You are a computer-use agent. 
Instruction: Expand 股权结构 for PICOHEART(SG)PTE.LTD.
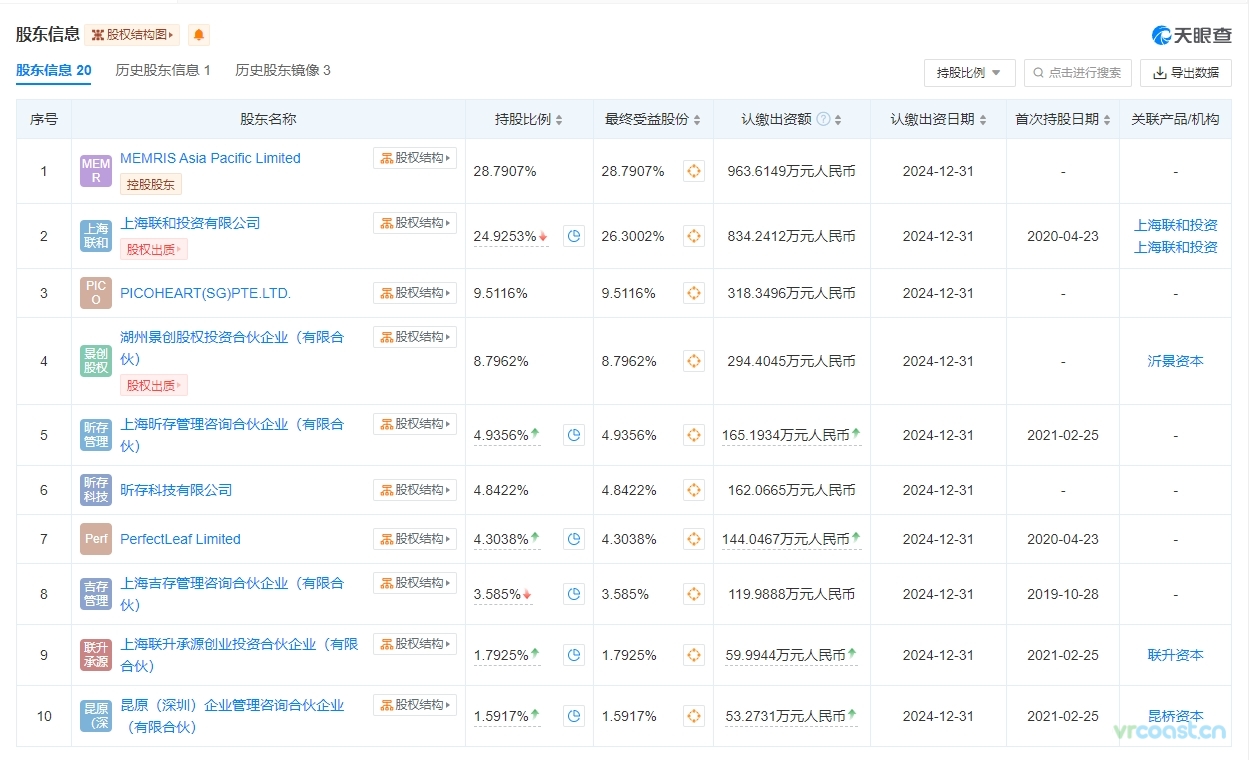point(415,293)
